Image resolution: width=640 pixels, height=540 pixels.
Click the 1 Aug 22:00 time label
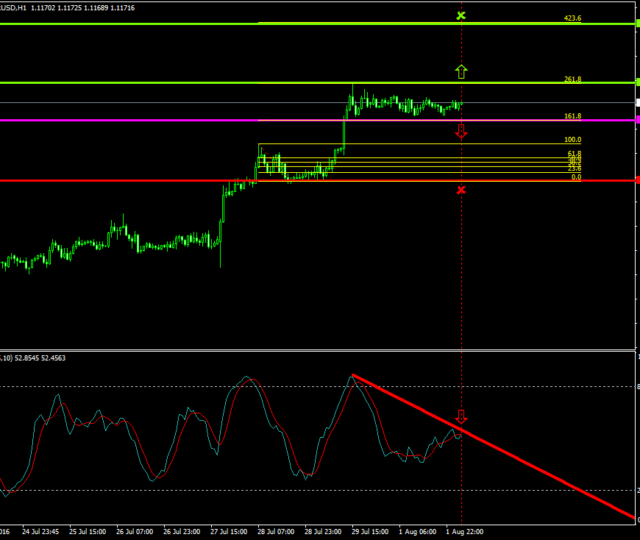[x=464, y=531]
